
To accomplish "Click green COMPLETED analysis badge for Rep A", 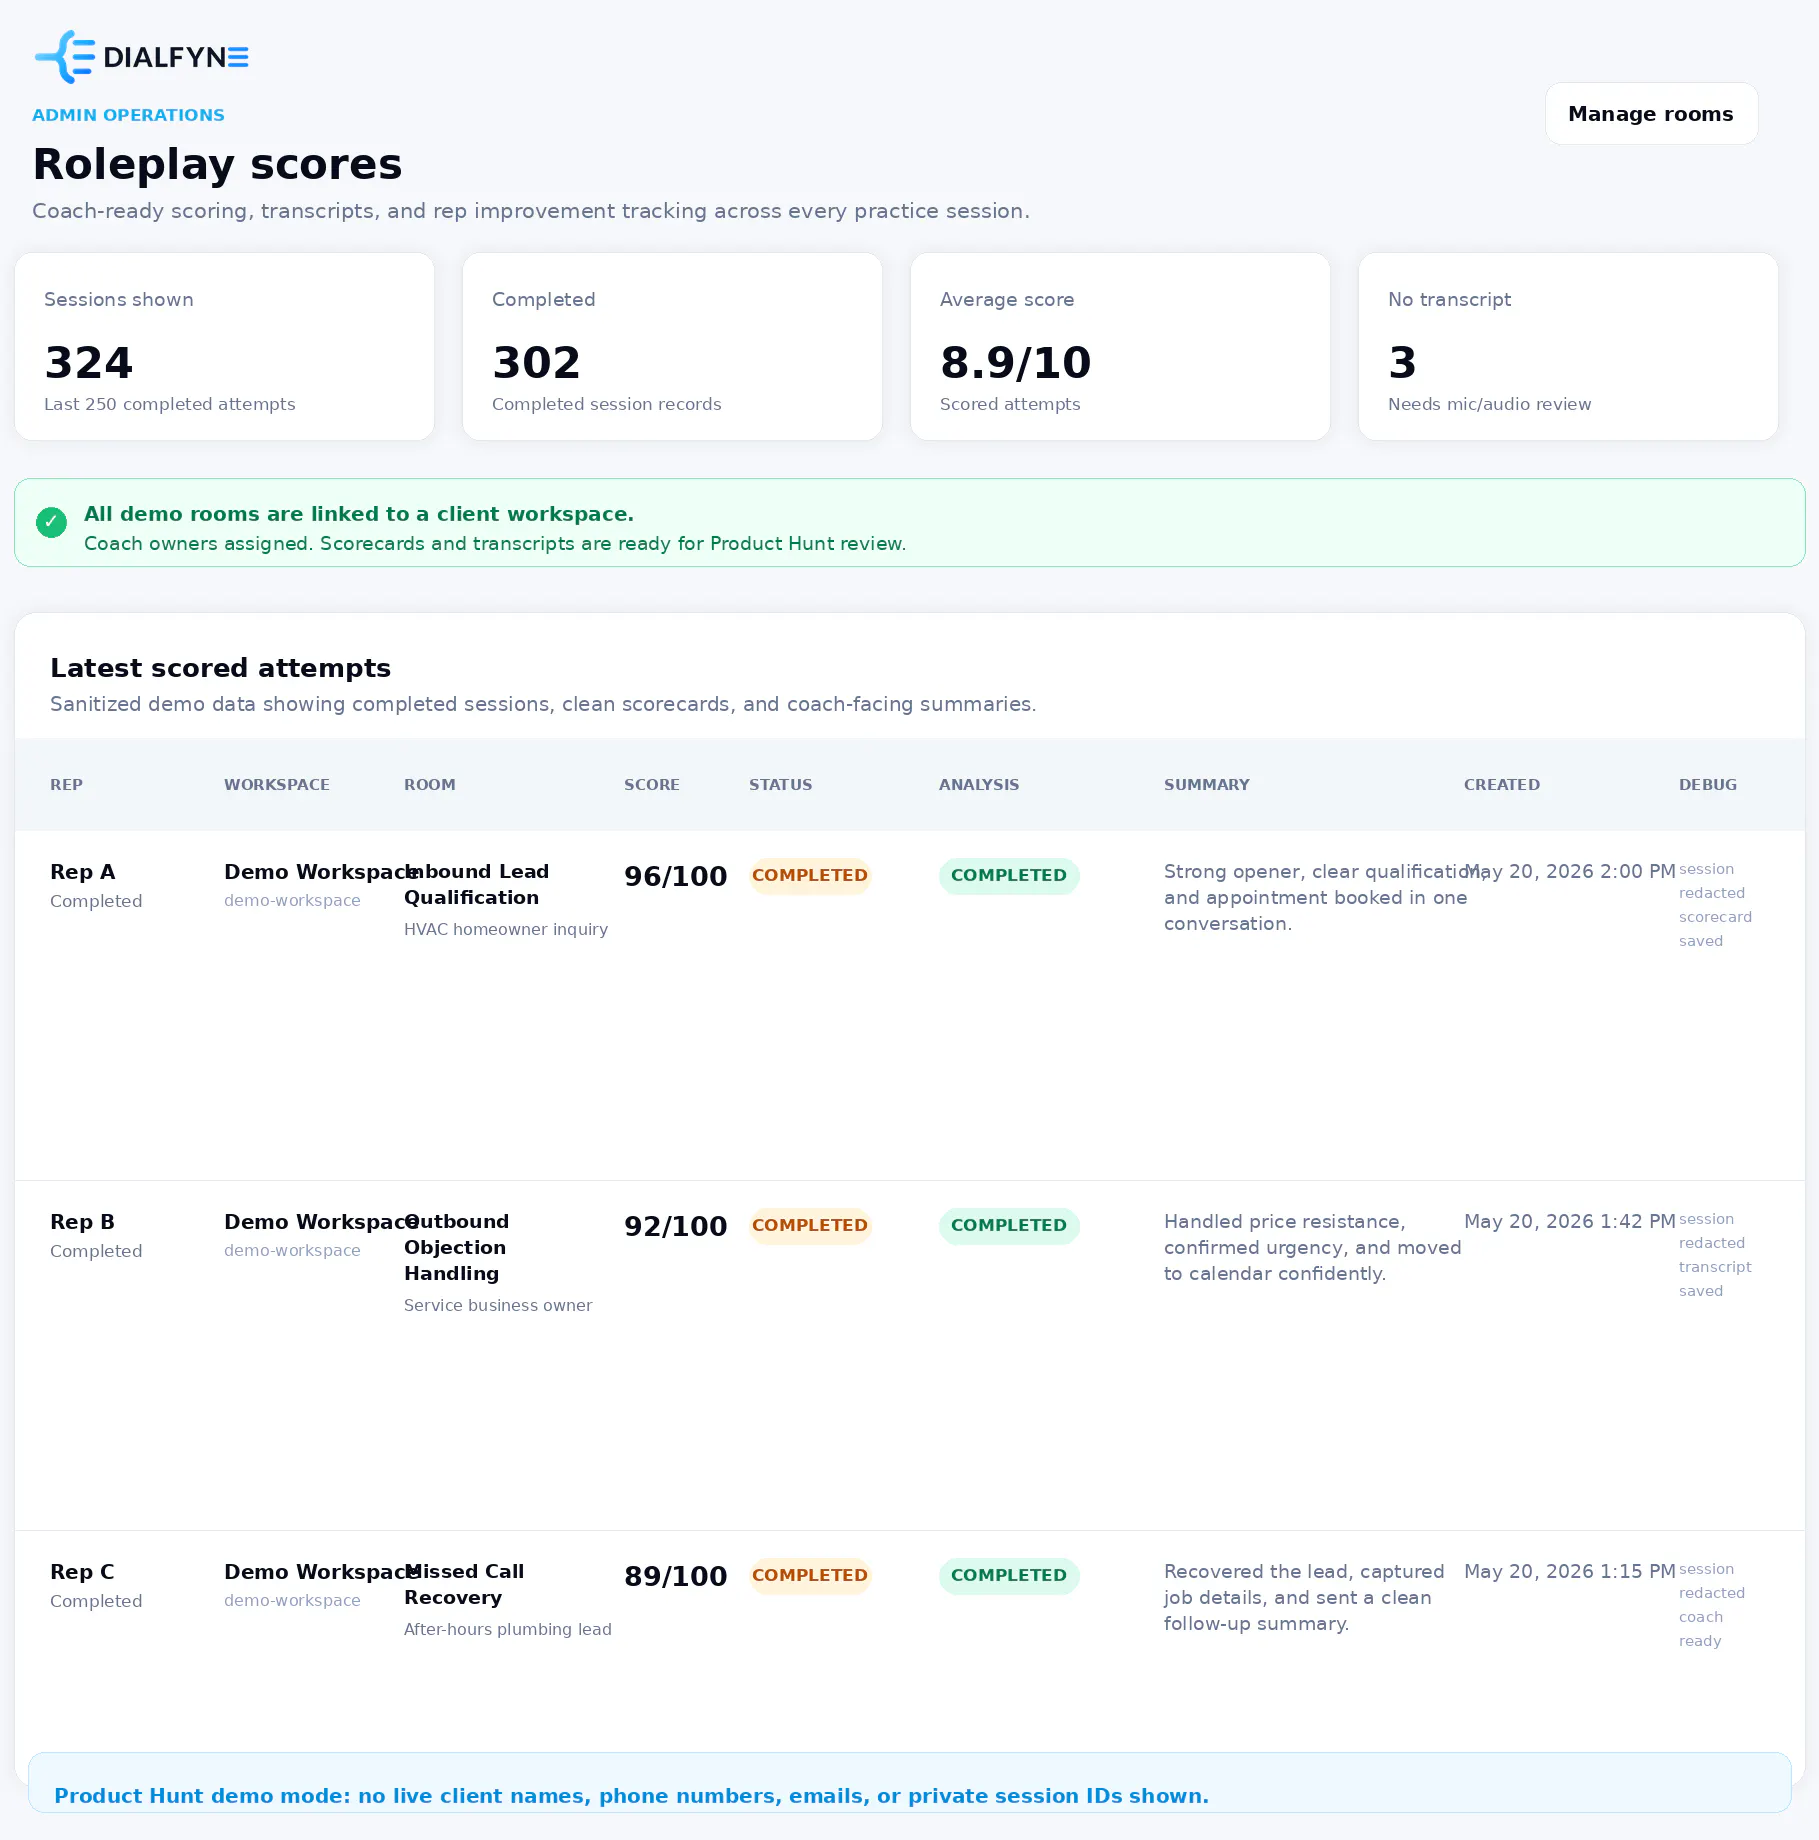I will [1009, 876].
